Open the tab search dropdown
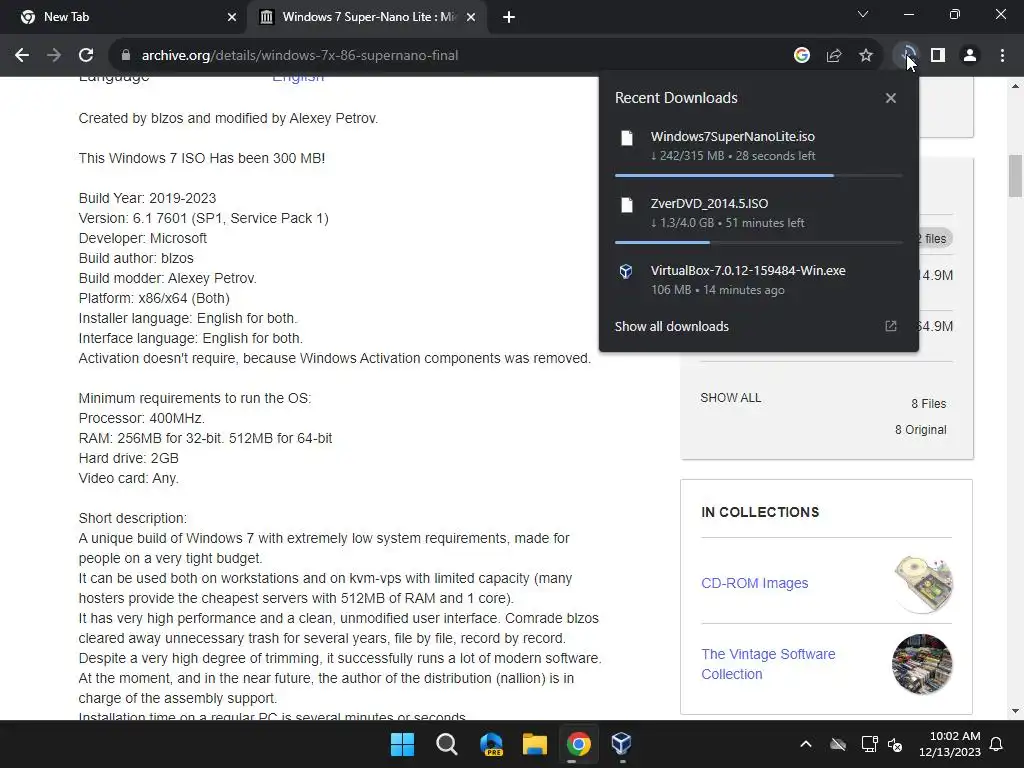1024x768 pixels. 863,14
